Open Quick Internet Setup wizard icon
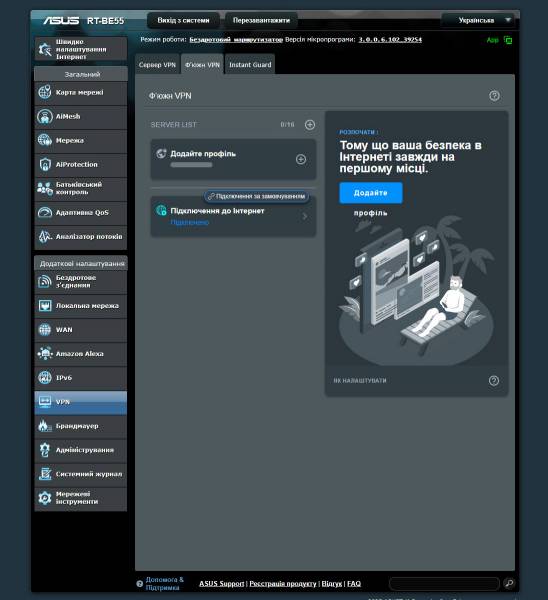Viewport: 548px width, 600px height. point(45,49)
